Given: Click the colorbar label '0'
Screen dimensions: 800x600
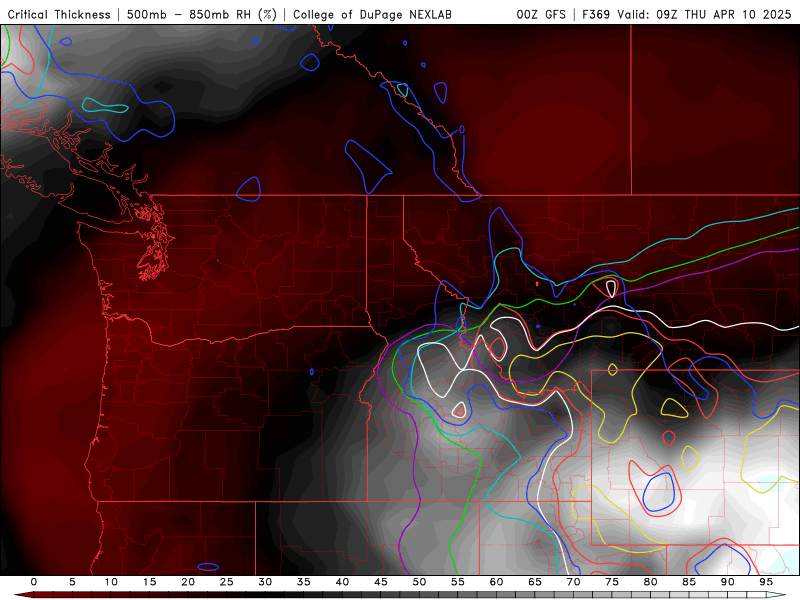Looking at the screenshot, I should 34,582.
